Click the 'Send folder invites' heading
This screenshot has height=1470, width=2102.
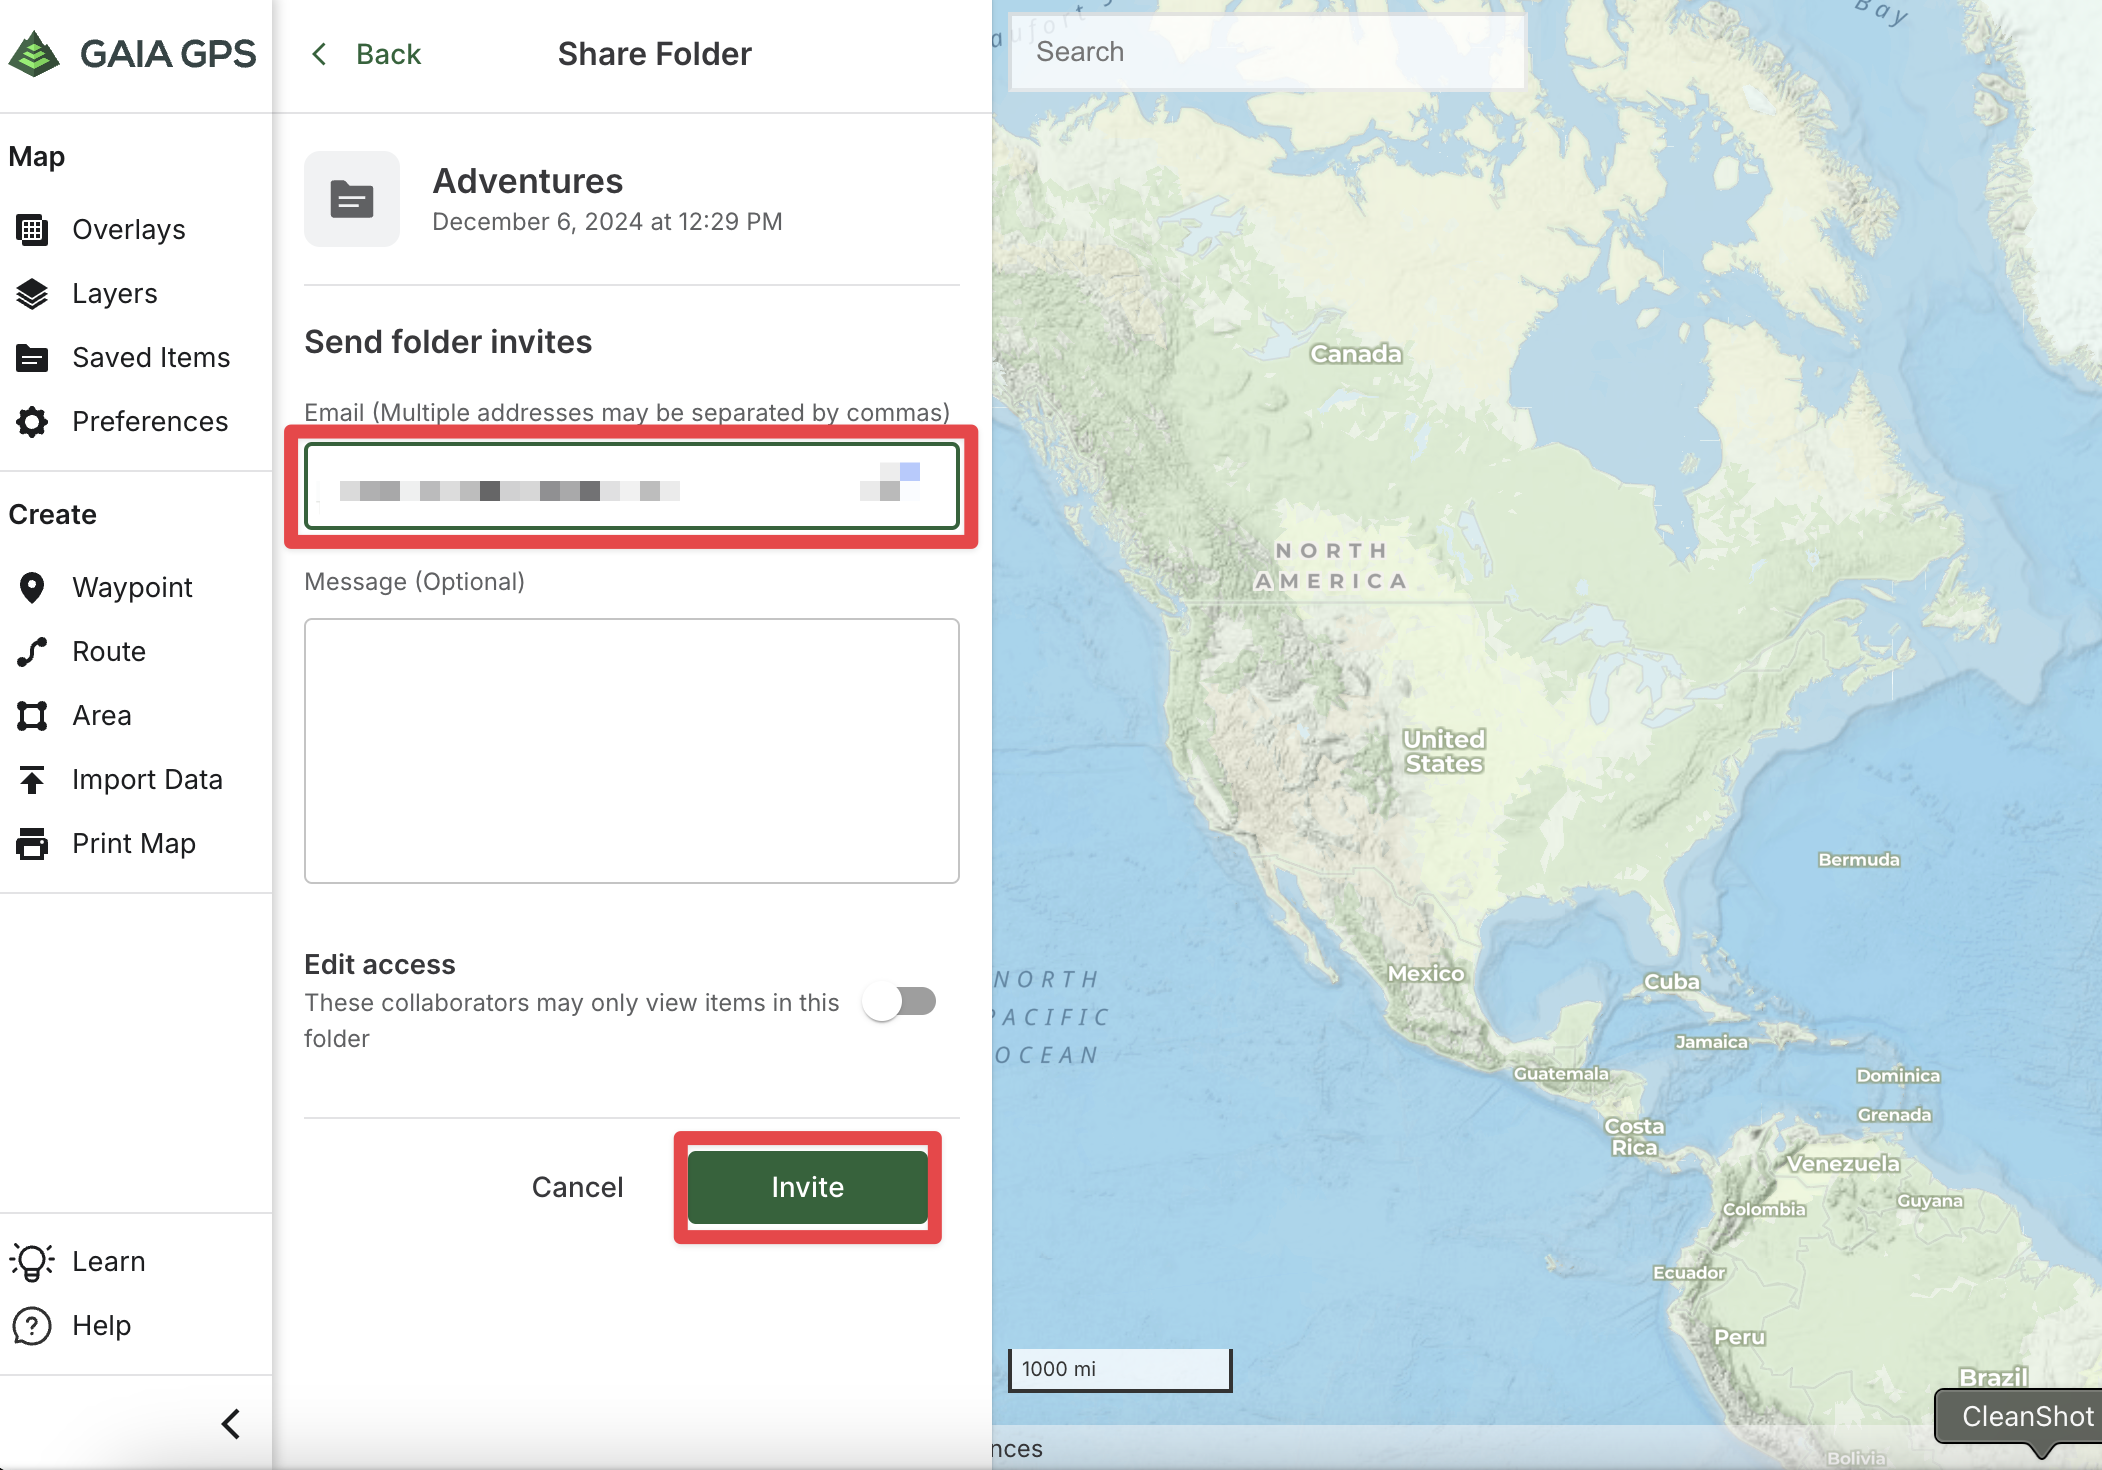point(448,342)
